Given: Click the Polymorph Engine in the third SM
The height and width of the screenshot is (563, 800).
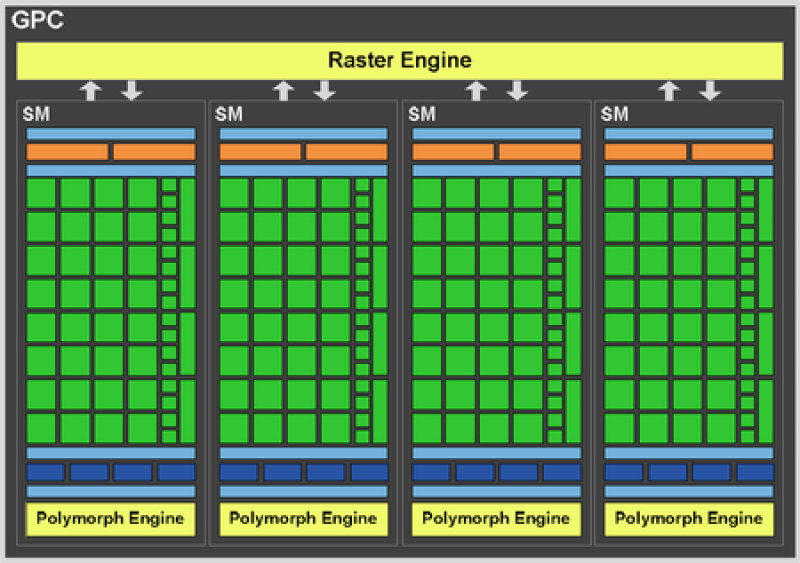Looking at the screenshot, I should click(496, 519).
